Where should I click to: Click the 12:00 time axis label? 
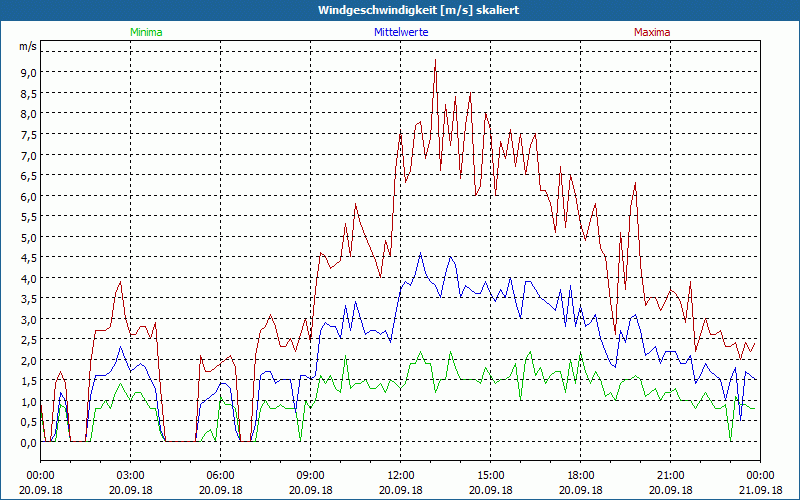[x=401, y=476]
